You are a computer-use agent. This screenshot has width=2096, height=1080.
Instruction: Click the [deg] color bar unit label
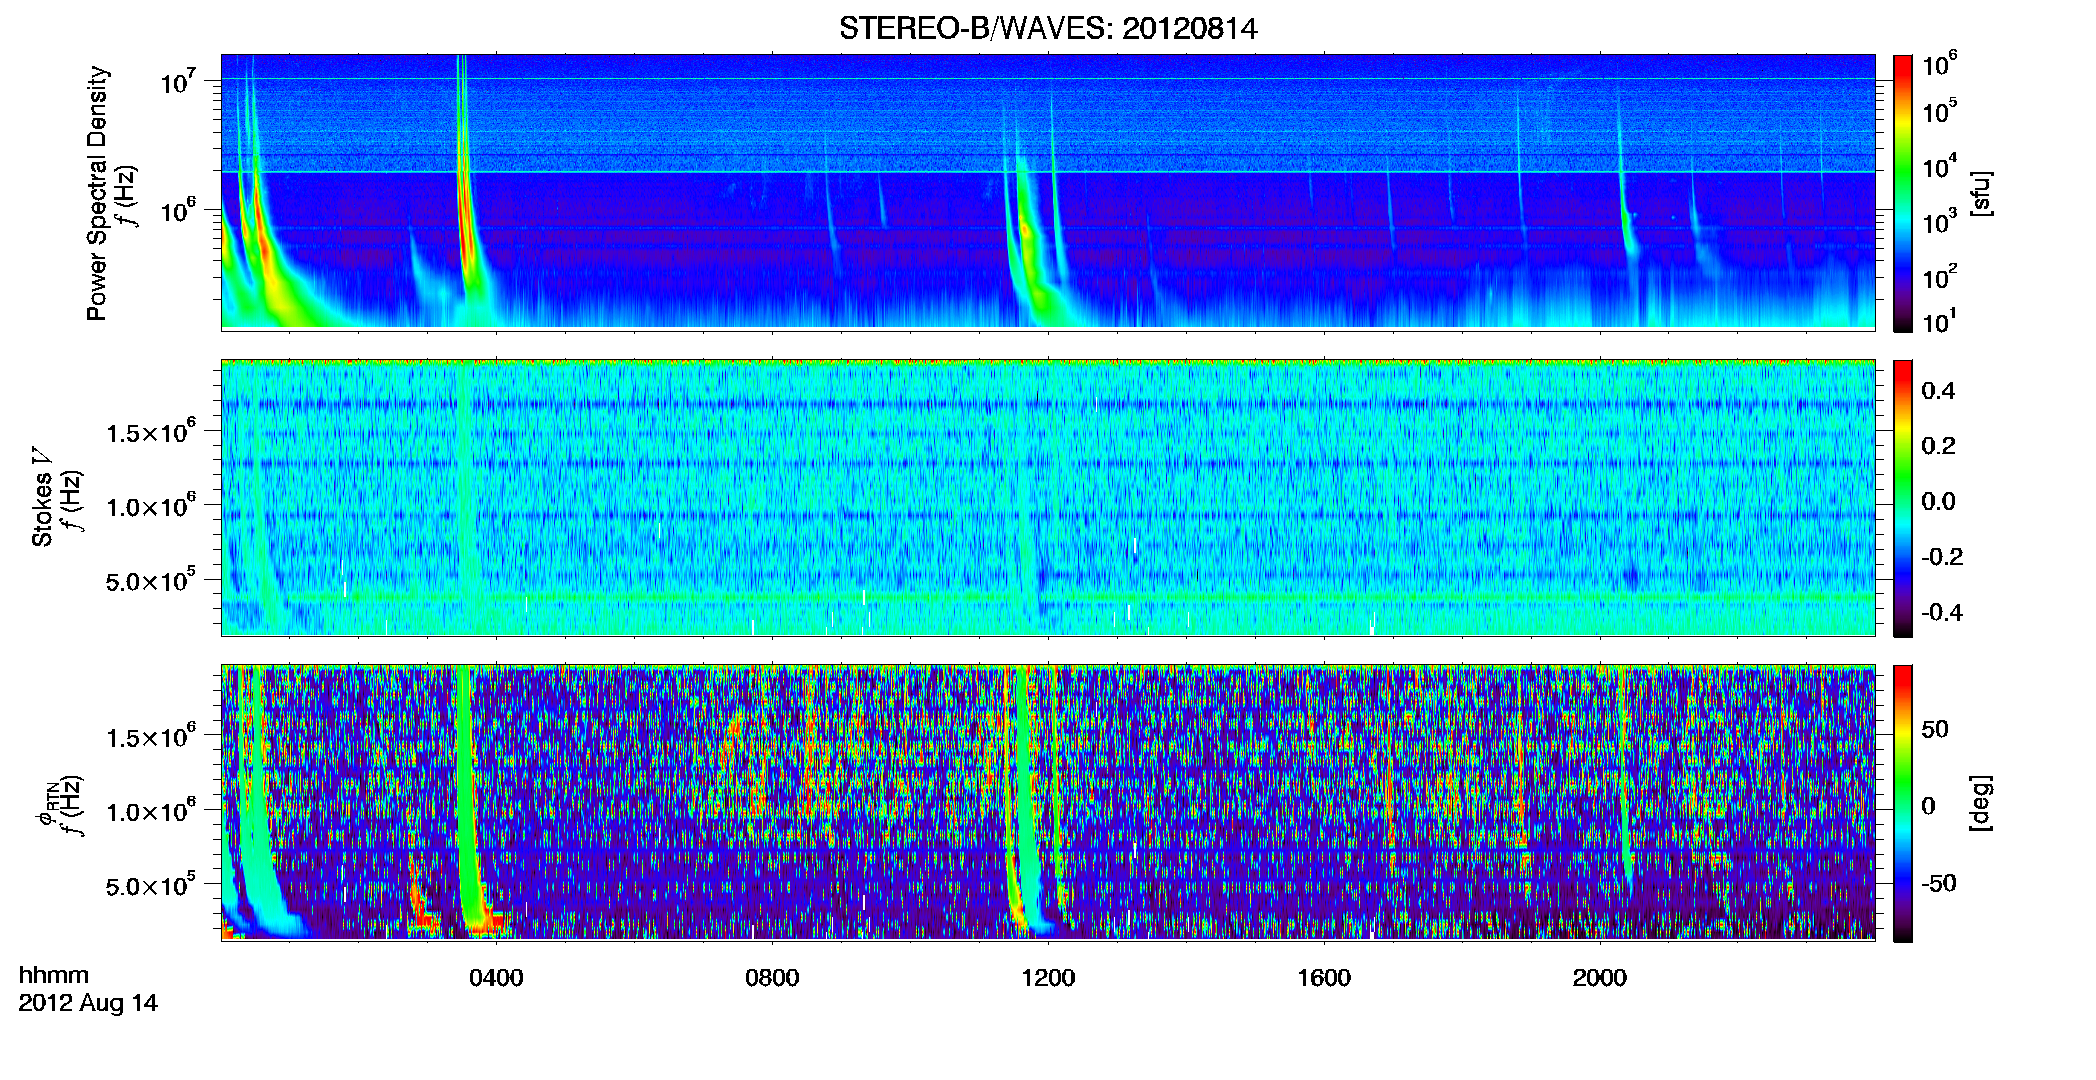tap(1981, 803)
